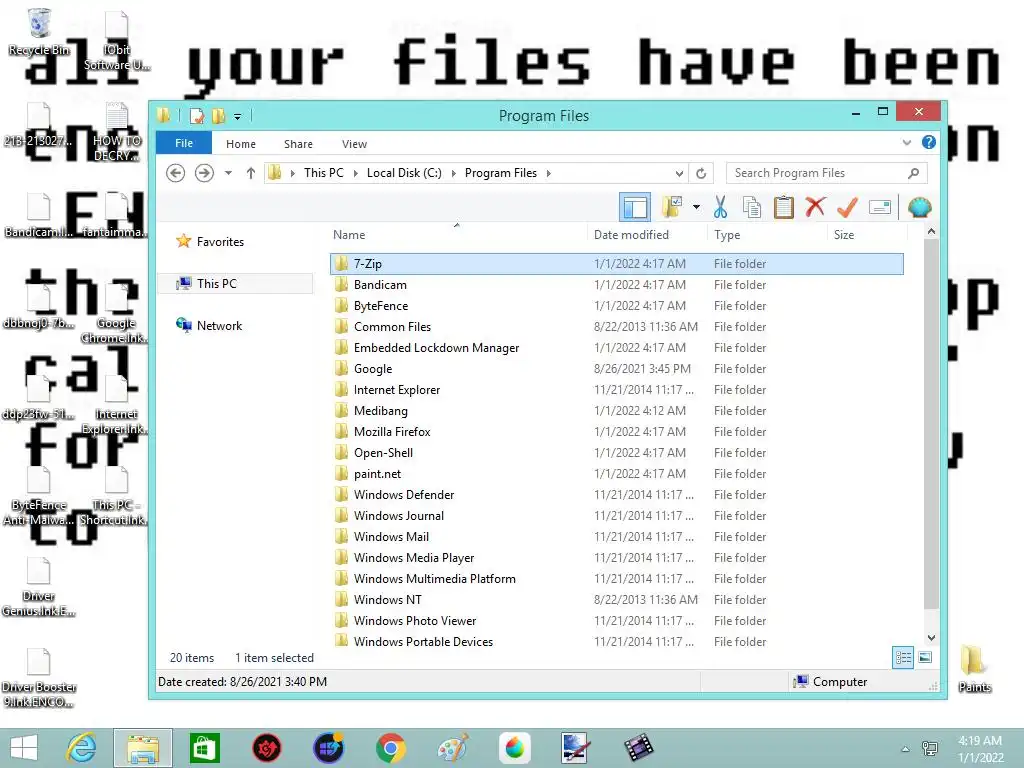Click the file list scrollbar up arrow
The image size is (1024, 768).
[x=931, y=232]
